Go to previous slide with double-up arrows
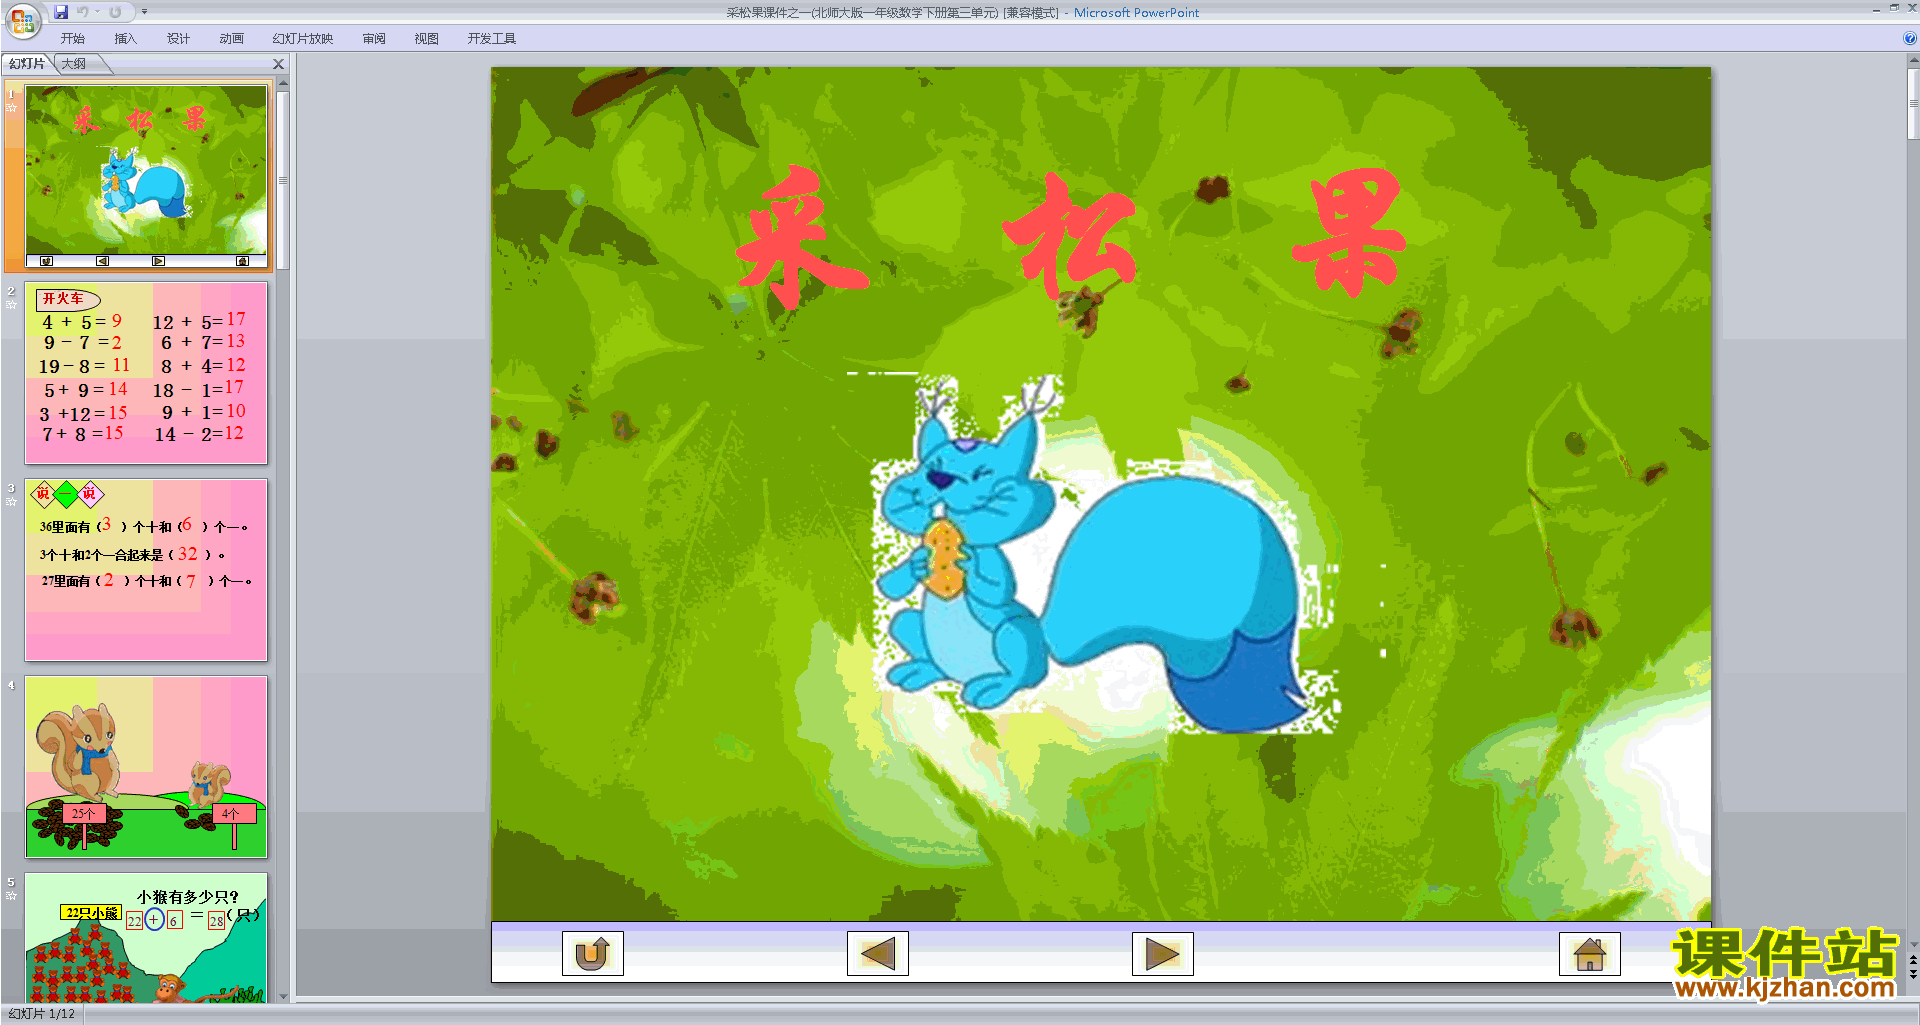The height and width of the screenshot is (1025, 1920). click(1913, 960)
